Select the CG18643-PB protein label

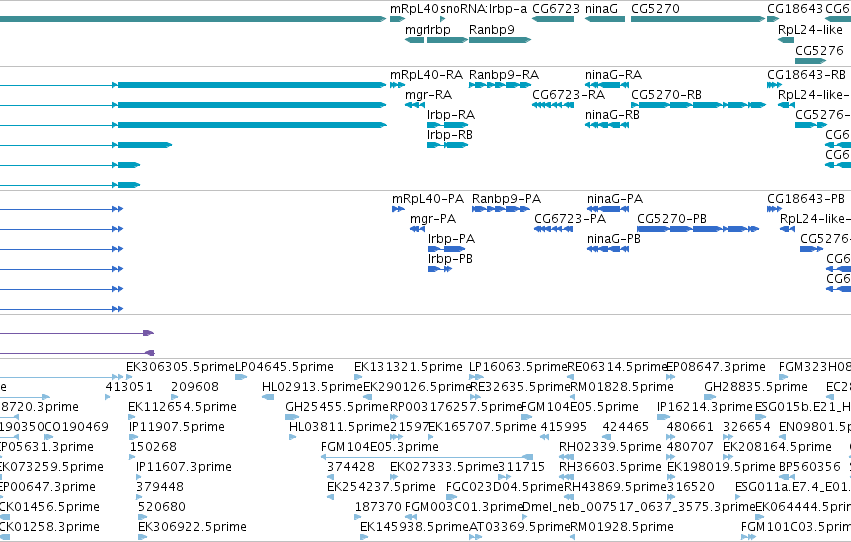[x=805, y=199]
